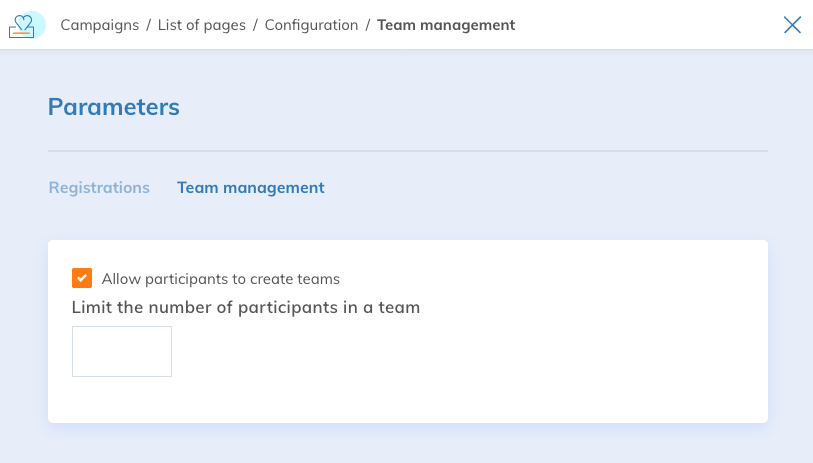Focus the team participant limit field
Image resolution: width=813 pixels, height=463 pixels.
coord(122,352)
